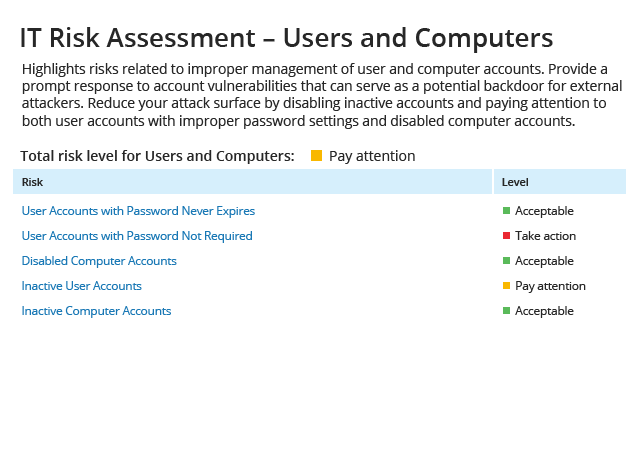
Task: Open User Accounts with Password Never Expires link
Action: click(138, 211)
